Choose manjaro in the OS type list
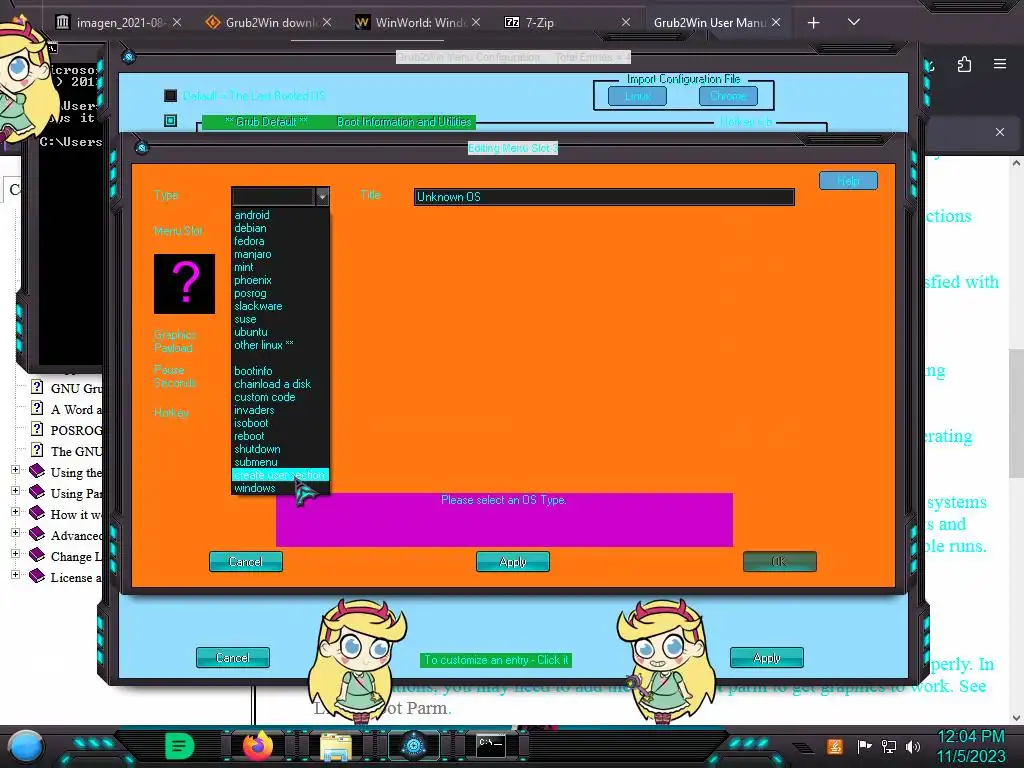The image size is (1024, 768). tap(253, 254)
